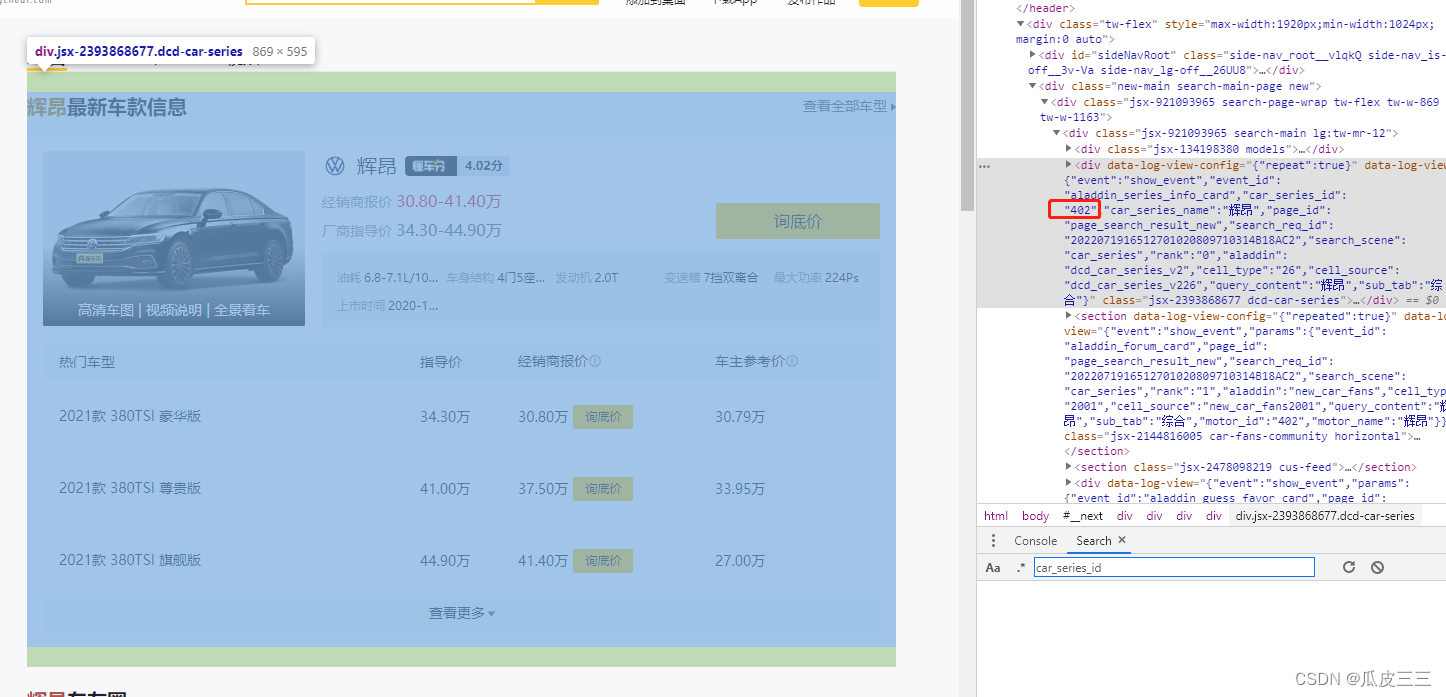Expand the sideNavRoot div node
Image resolution: width=1446 pixels, height=697 pixels.
coord(1033,55)
